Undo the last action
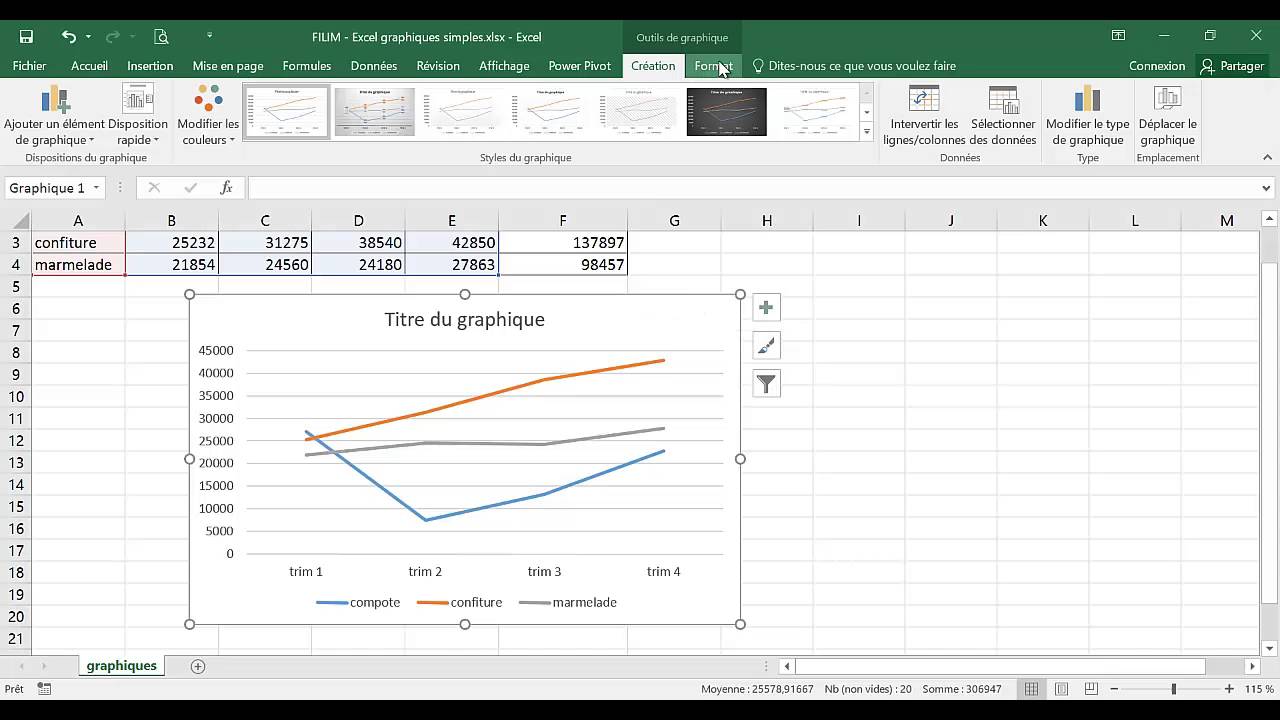 (x=68, y=37)
